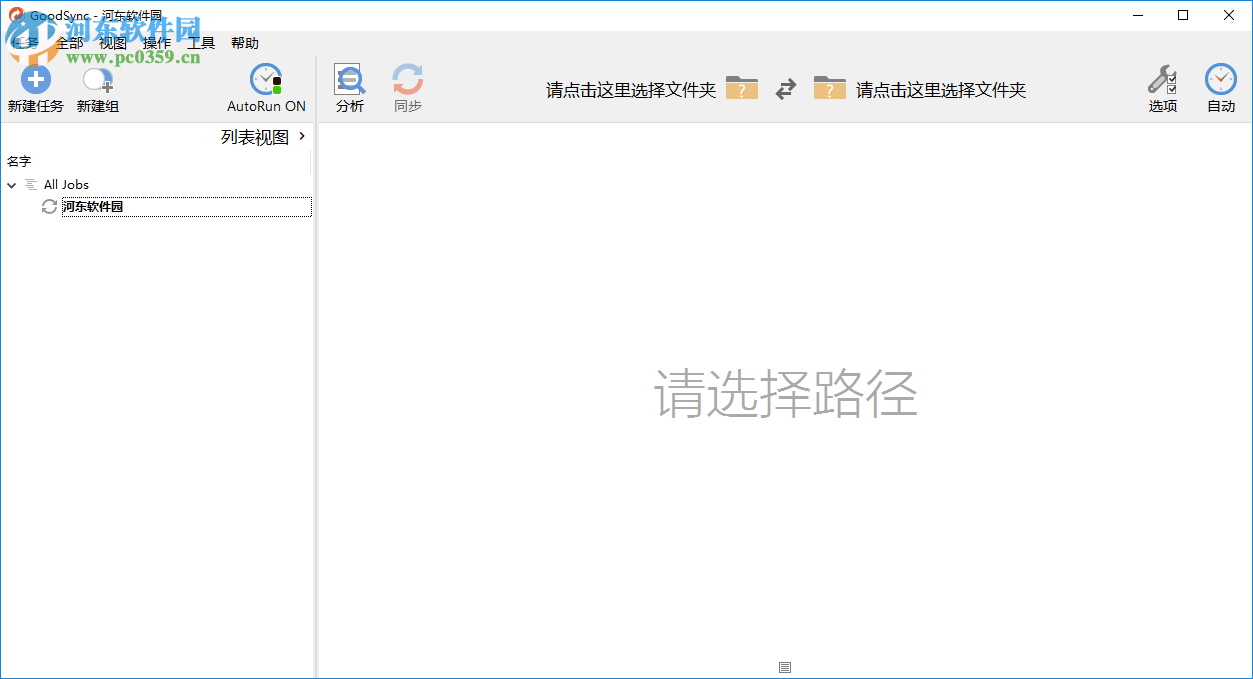The height and width of the screenshot is (679, 1253).
Task: Open the 操作 (Action) menu
Action: 157,43
